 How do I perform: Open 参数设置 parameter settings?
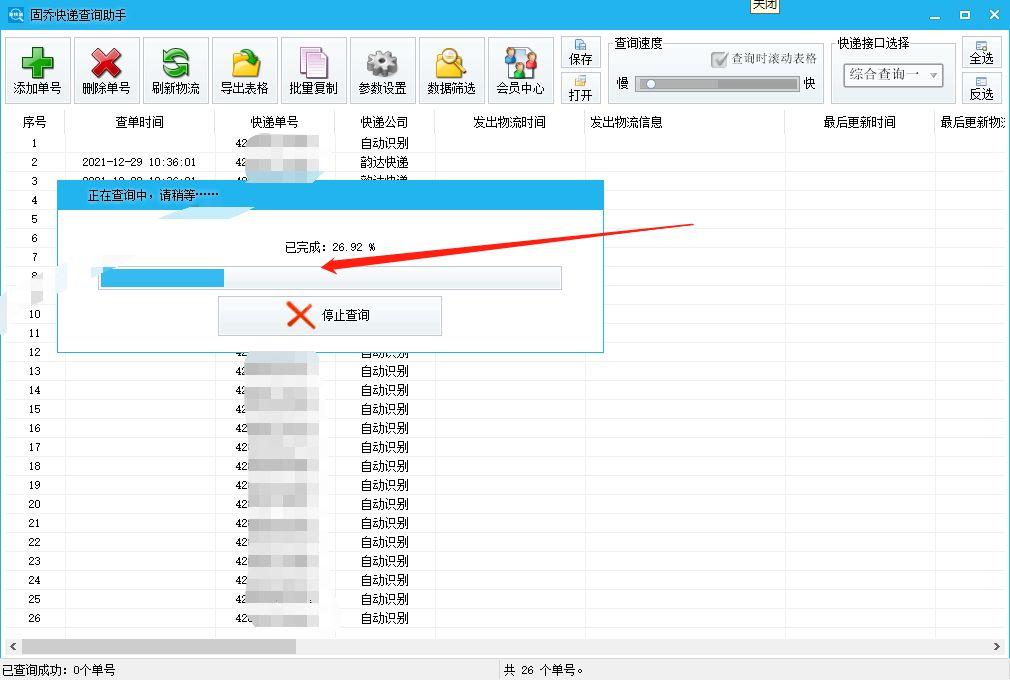coord(382,69)
